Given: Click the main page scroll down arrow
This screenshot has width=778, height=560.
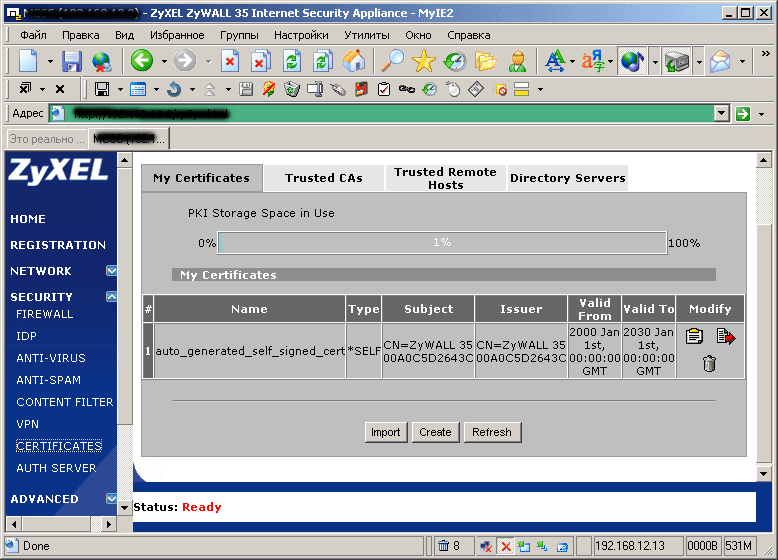Looking at the screenshot, I should pyautogui.click(x=764, y=474).
